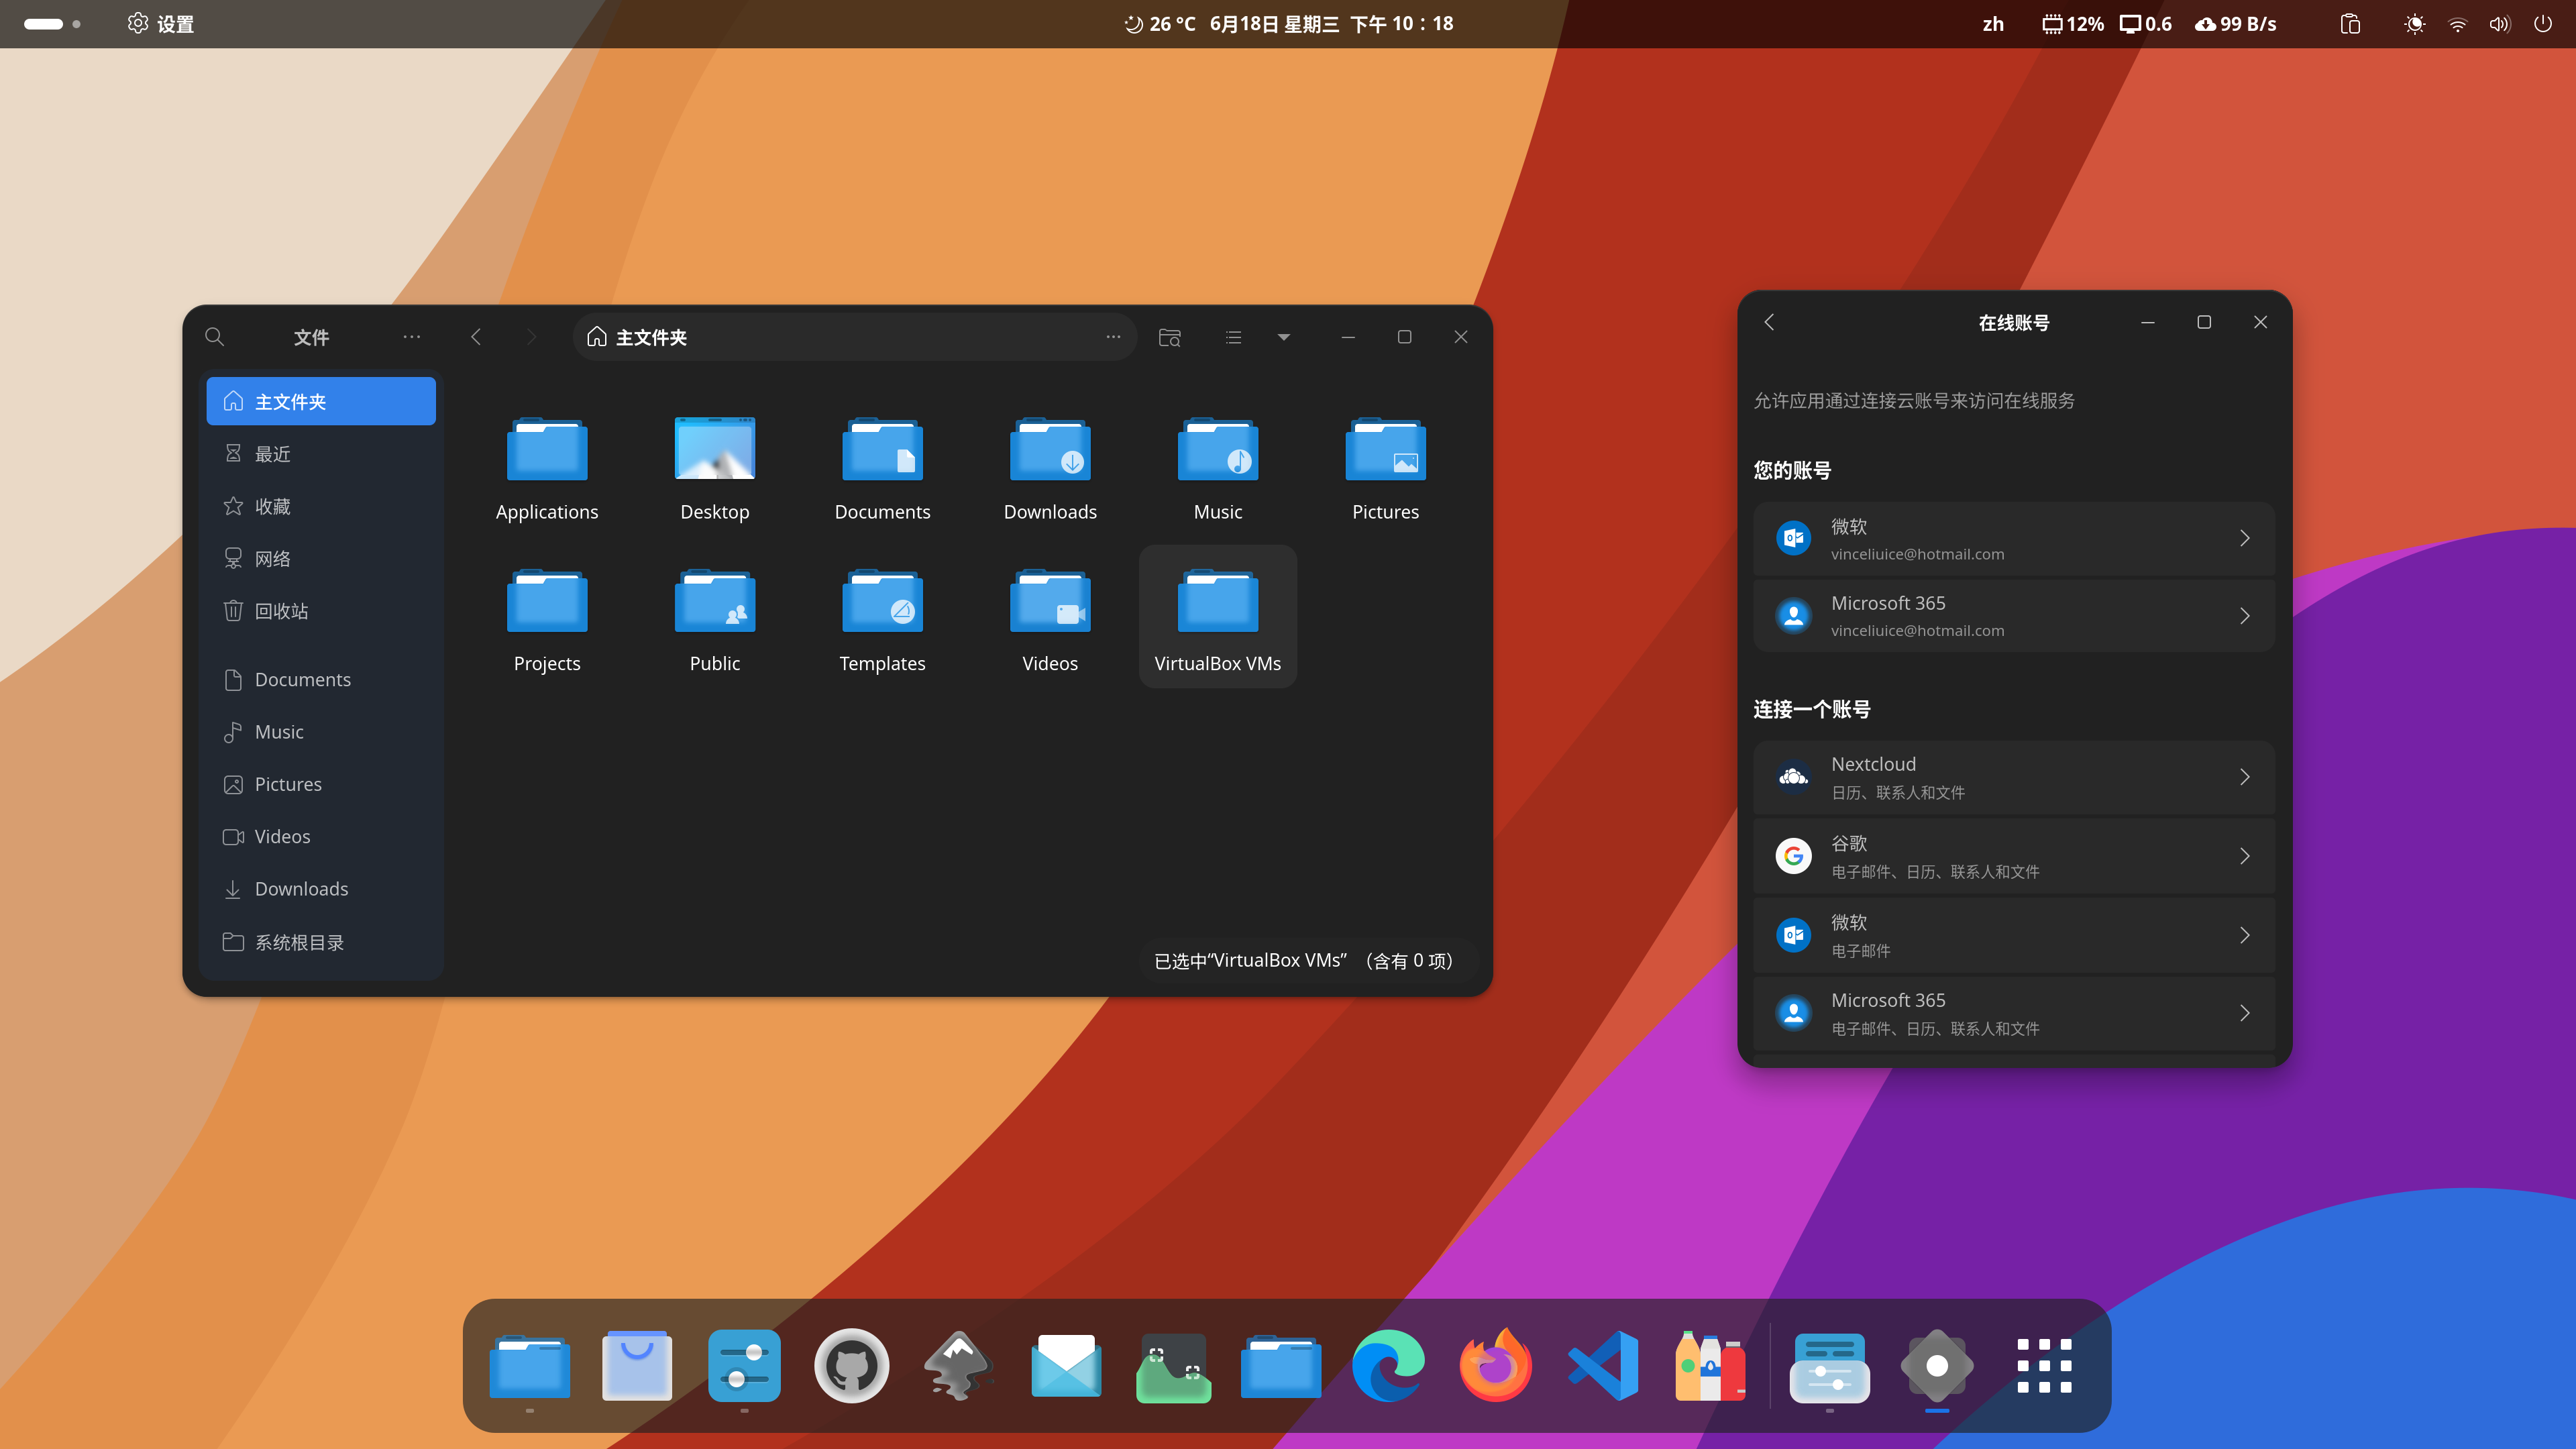2576x1449 pixels.
Task: Open 回收站 in Files sidebar
Action: point(321,611)
